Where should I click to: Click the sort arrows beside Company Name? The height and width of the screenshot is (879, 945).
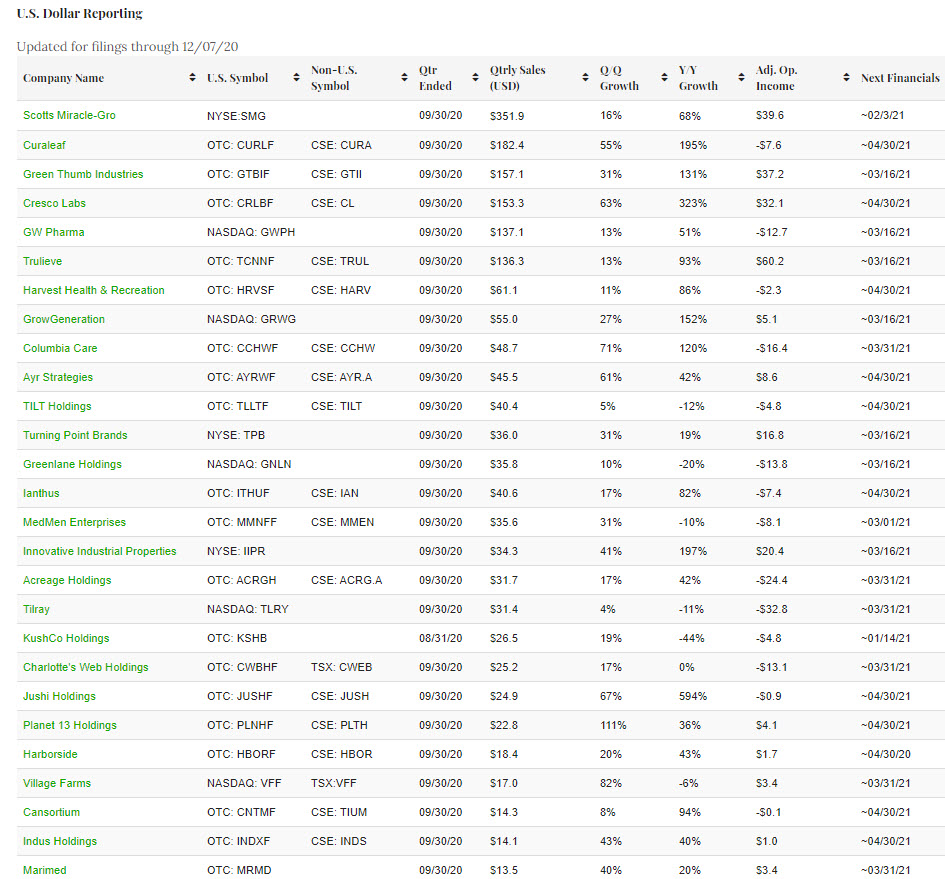pos(192,78)
